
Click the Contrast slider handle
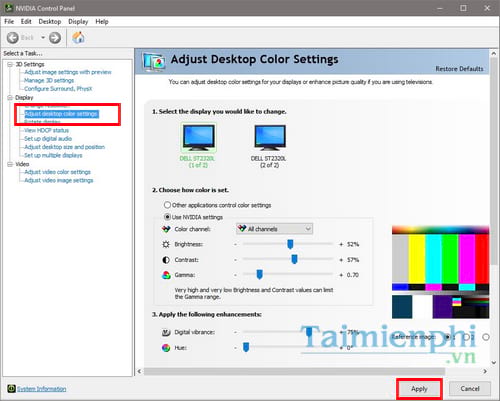point(294,259)
